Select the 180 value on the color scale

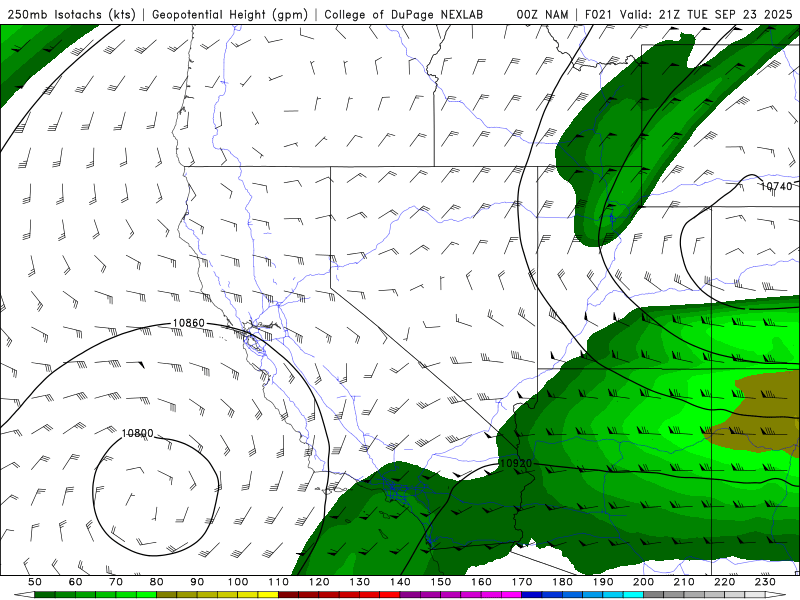(563, 582)
